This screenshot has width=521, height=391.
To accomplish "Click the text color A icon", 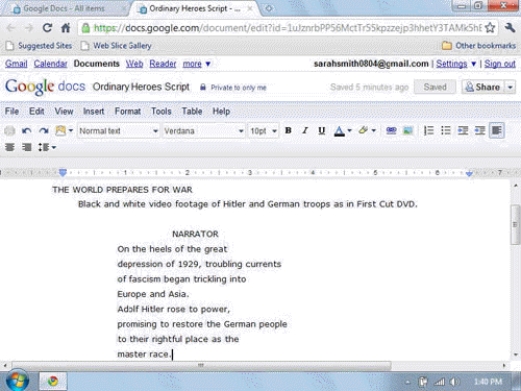I will [x=339, y=131].
